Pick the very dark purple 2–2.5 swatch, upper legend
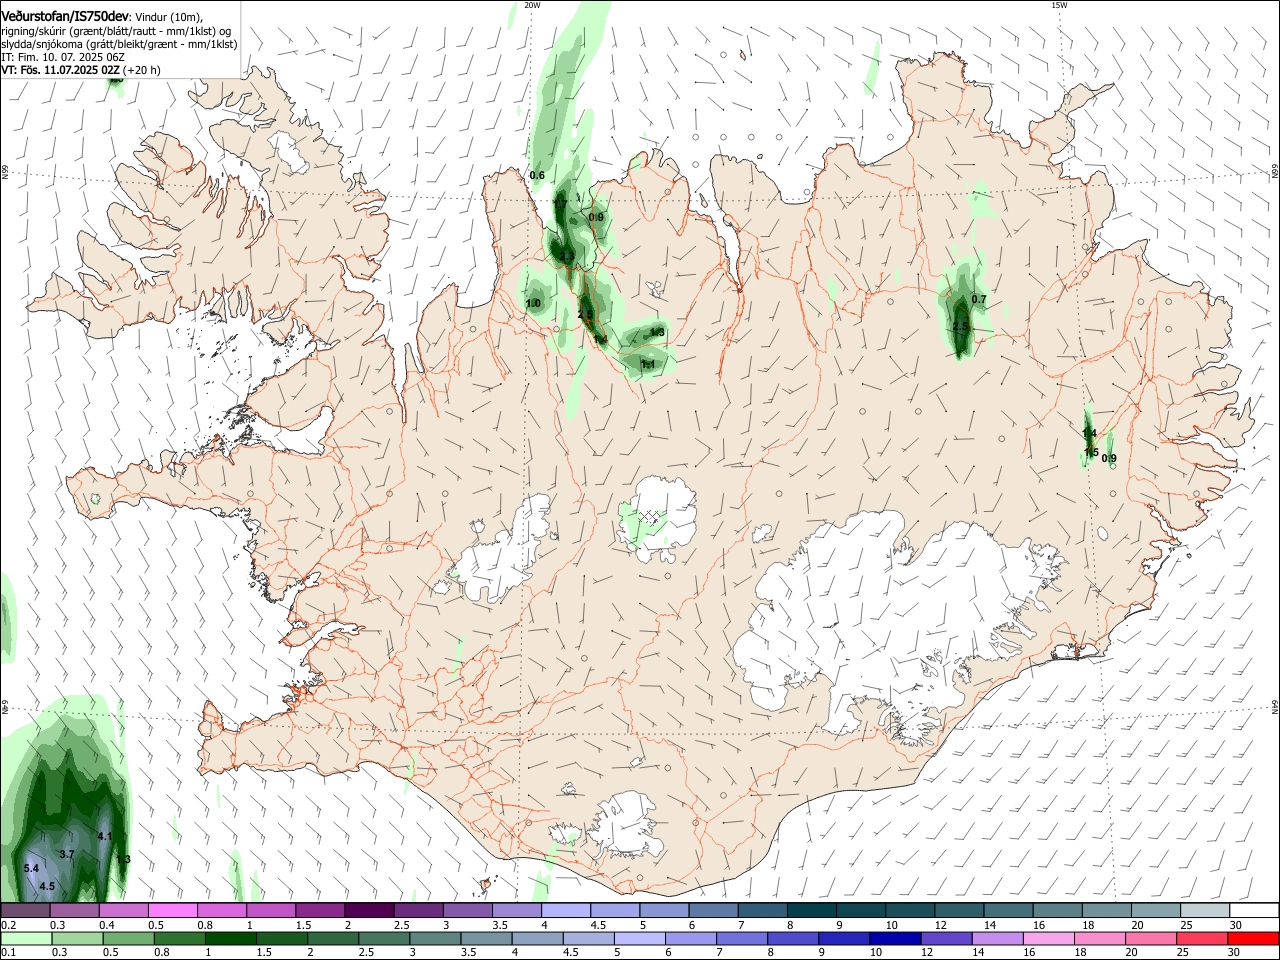The image size is (1280, 960). [369, 910]
